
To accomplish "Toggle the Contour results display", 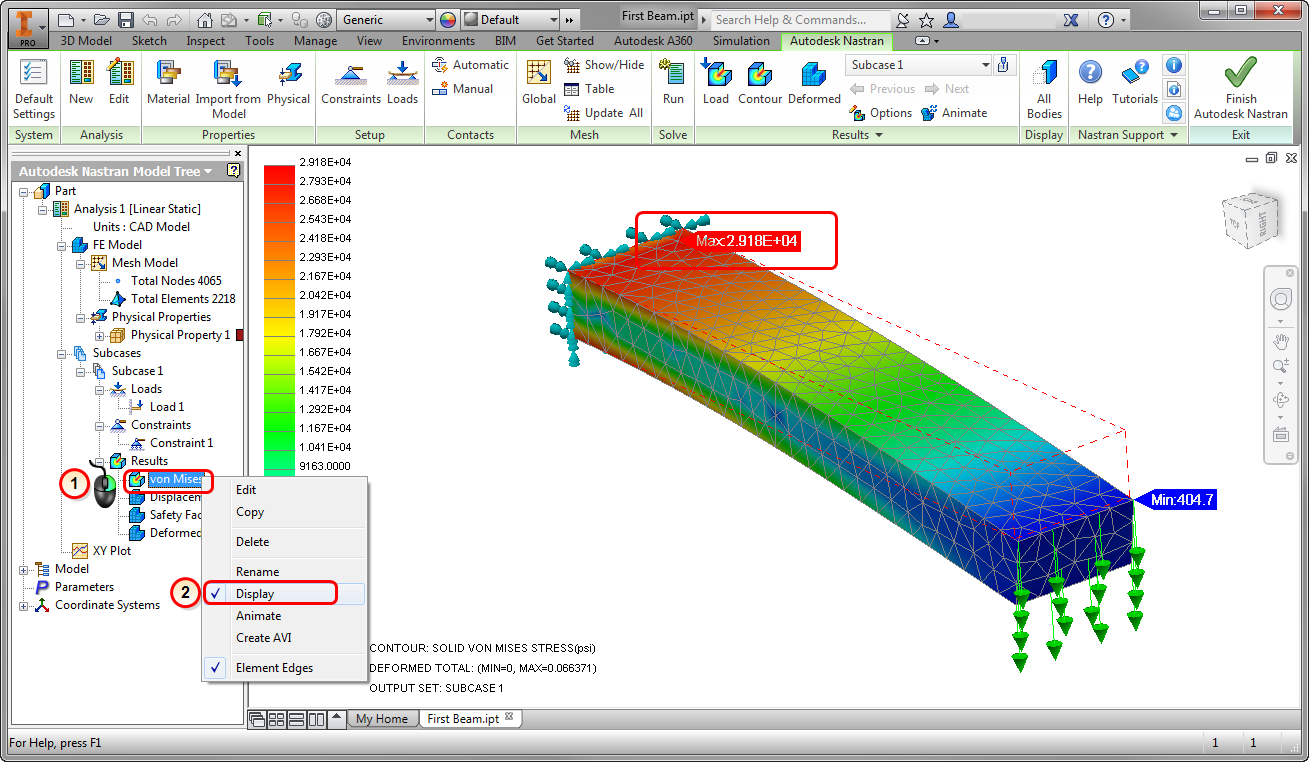I will 760,82.
